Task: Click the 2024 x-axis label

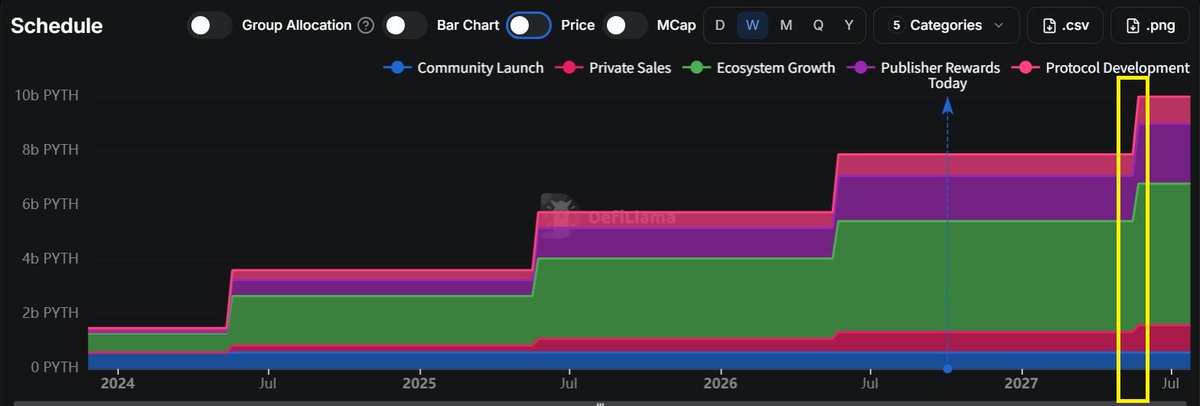Action: click(117, 383)
